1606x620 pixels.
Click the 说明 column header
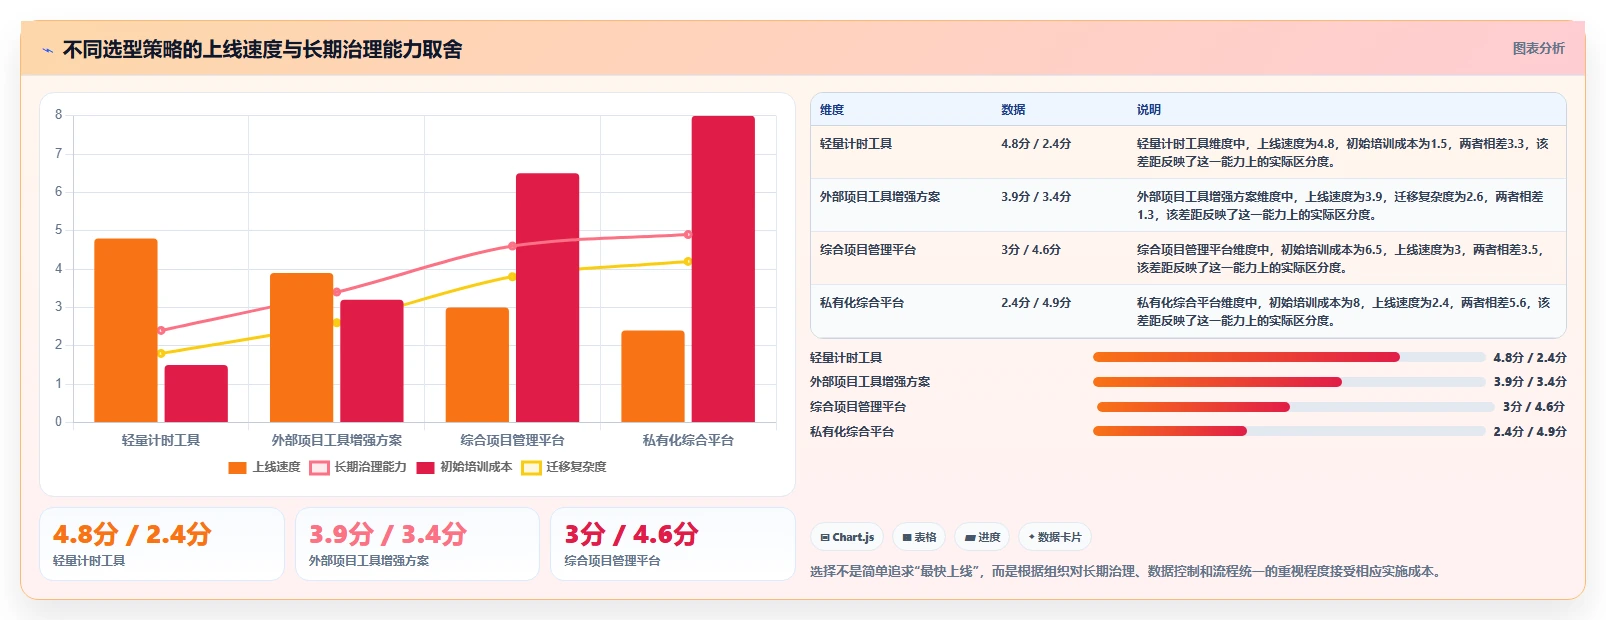(x=1148, y=110)
